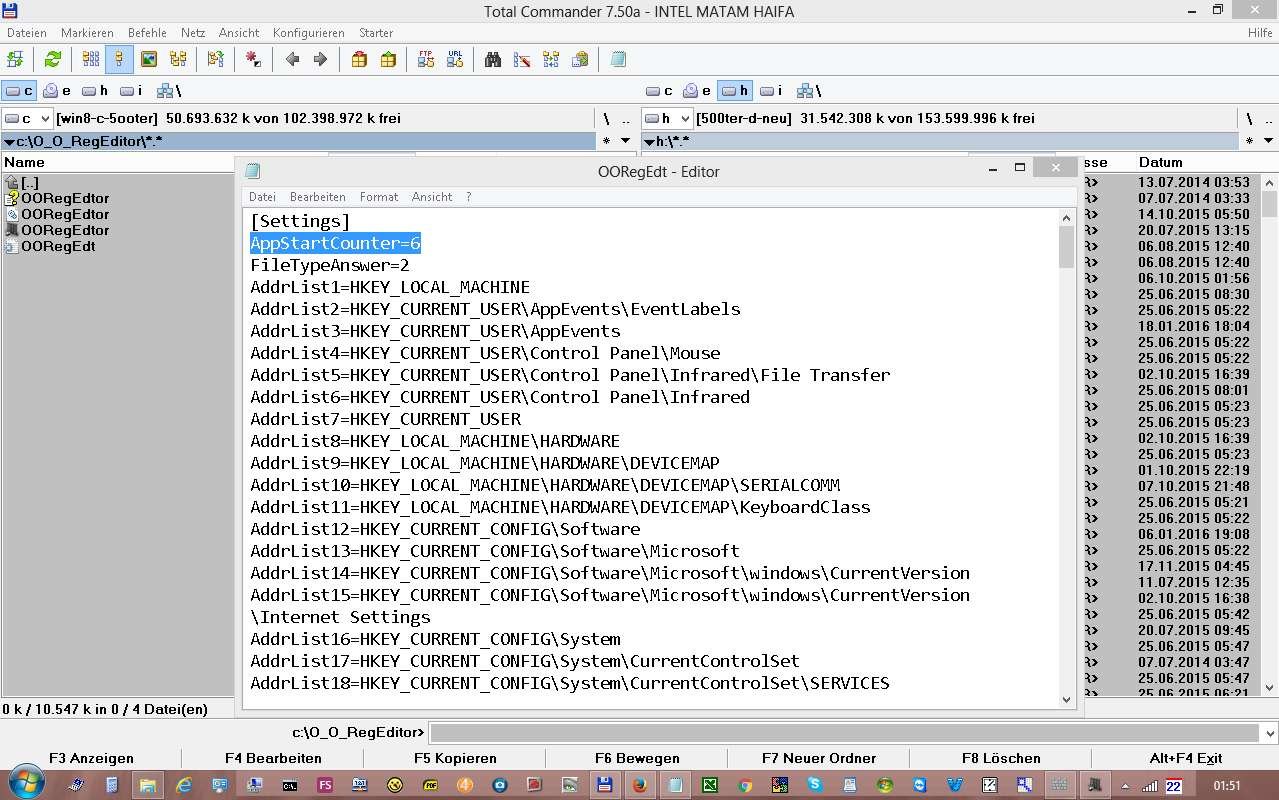Select drive c button in left panel

[x=19, y=91]
